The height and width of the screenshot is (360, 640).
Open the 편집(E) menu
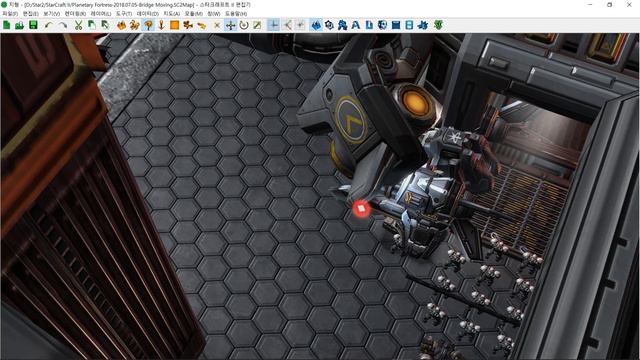click(31, 13)
